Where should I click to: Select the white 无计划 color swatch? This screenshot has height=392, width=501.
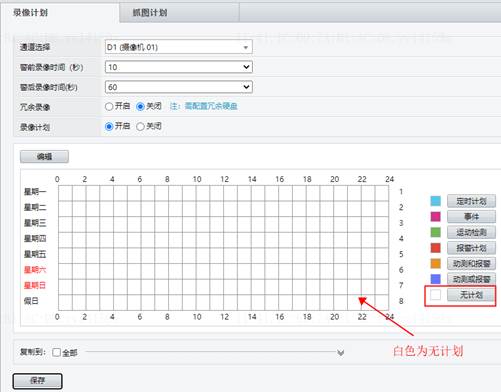tap(435, 295)
